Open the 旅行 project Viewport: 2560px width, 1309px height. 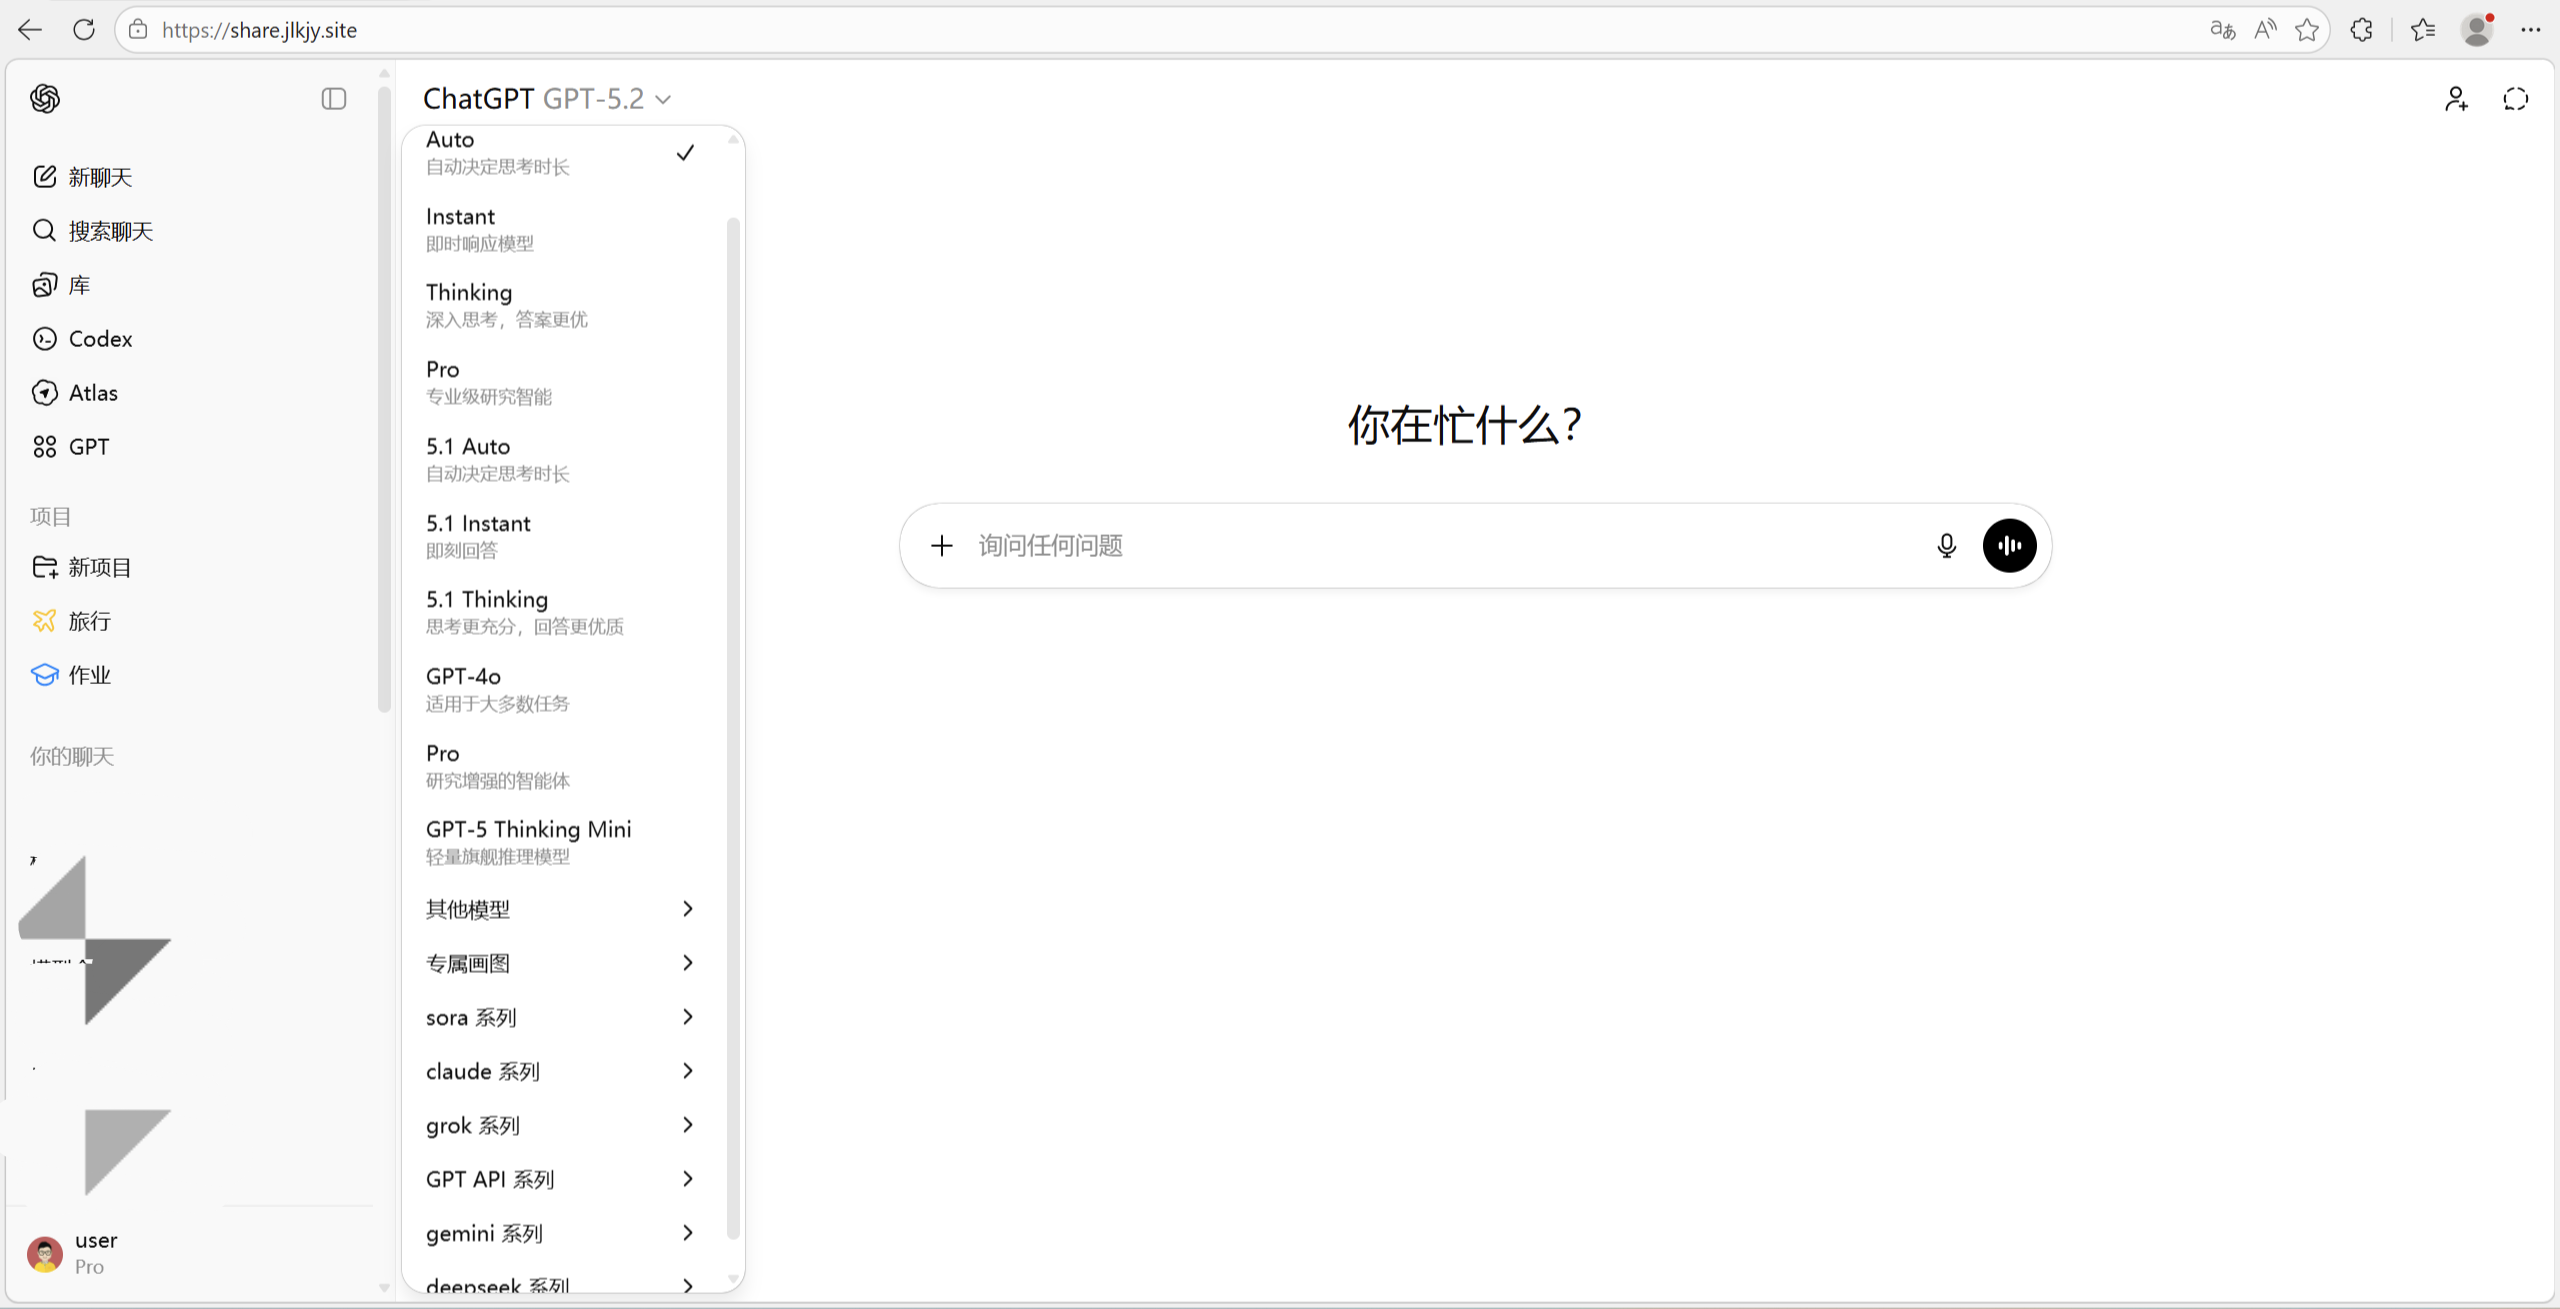pos(89,620)
